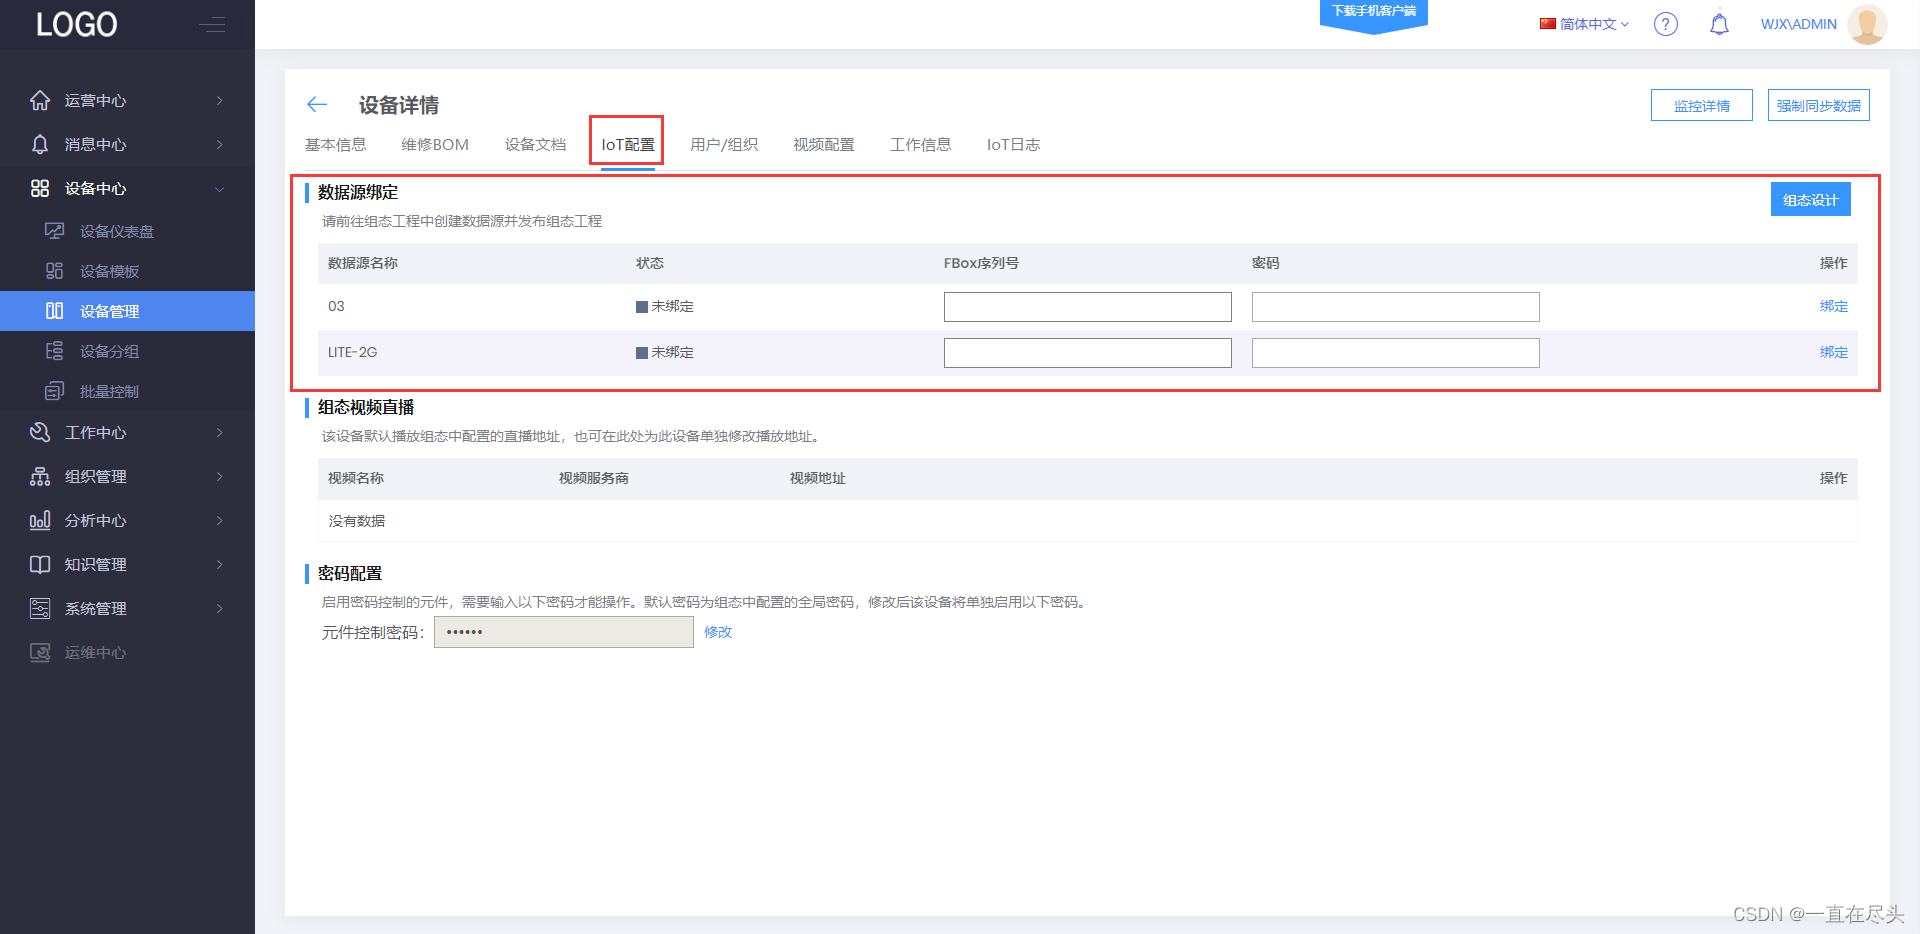Expand the 系统管理 menu chevron
1920x934 pixels.
click(x=219, y=608)
